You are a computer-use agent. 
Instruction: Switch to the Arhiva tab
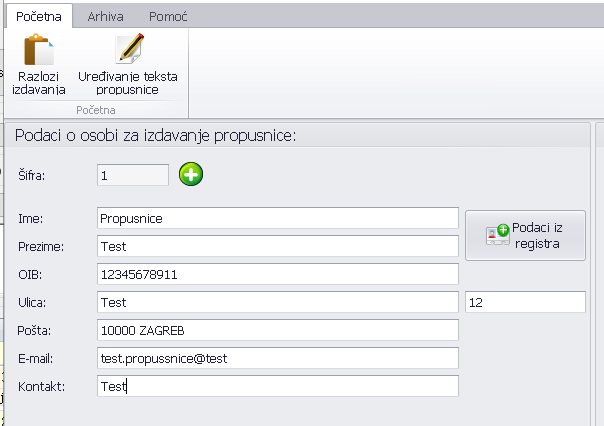coord(105,17)
